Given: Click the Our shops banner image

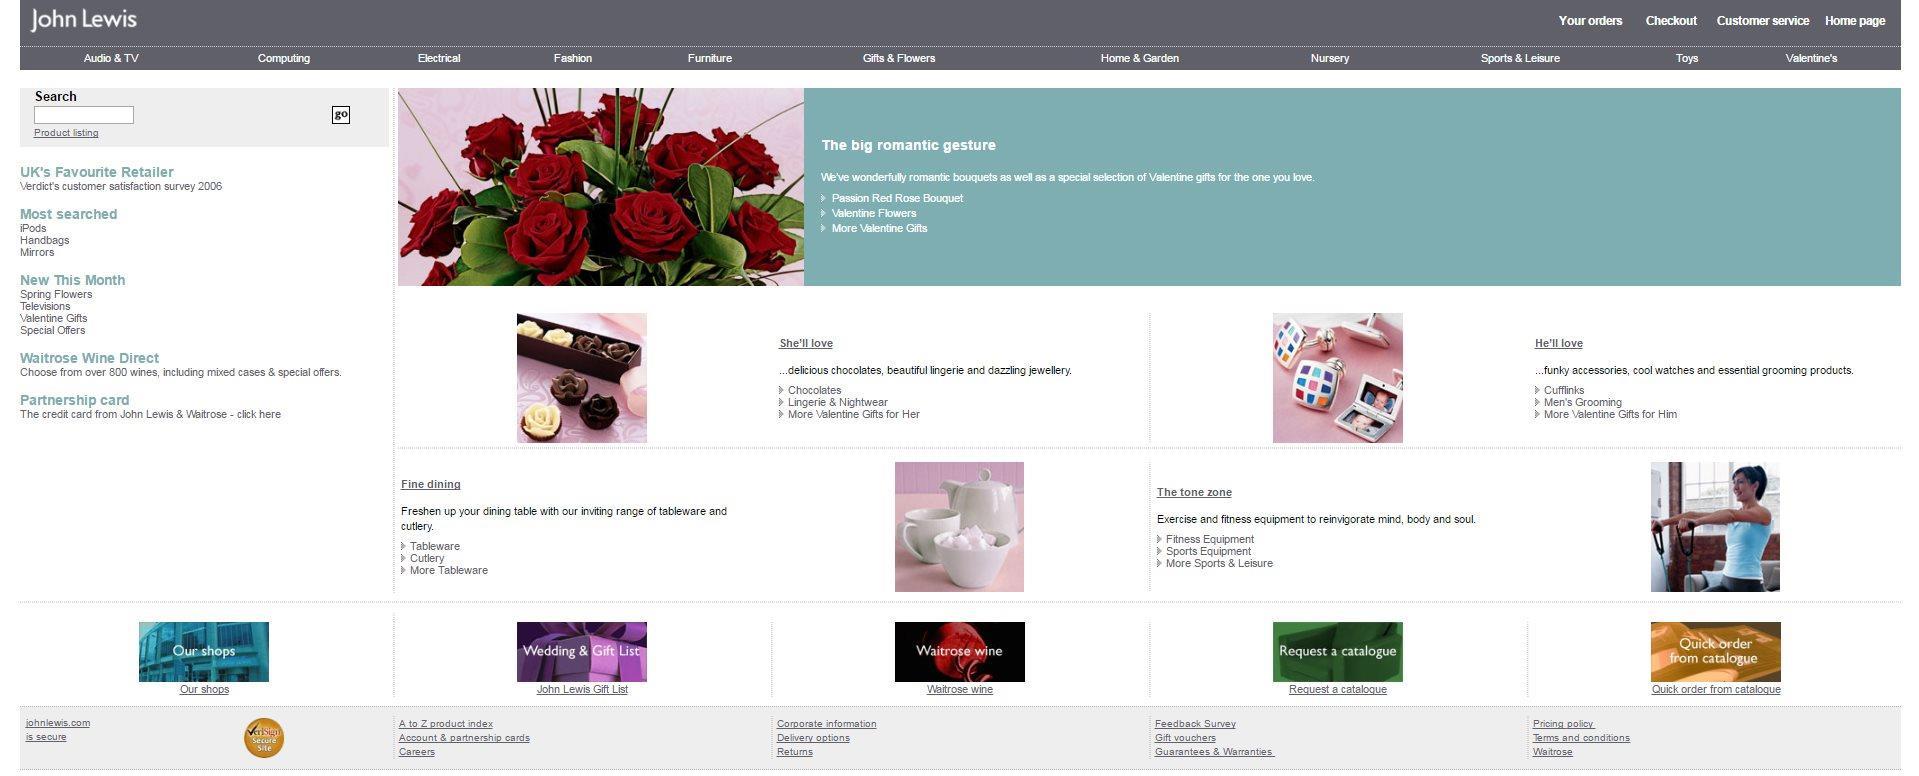Looking at the screenshot, I should pyautogui.click(x=204, y=652).
